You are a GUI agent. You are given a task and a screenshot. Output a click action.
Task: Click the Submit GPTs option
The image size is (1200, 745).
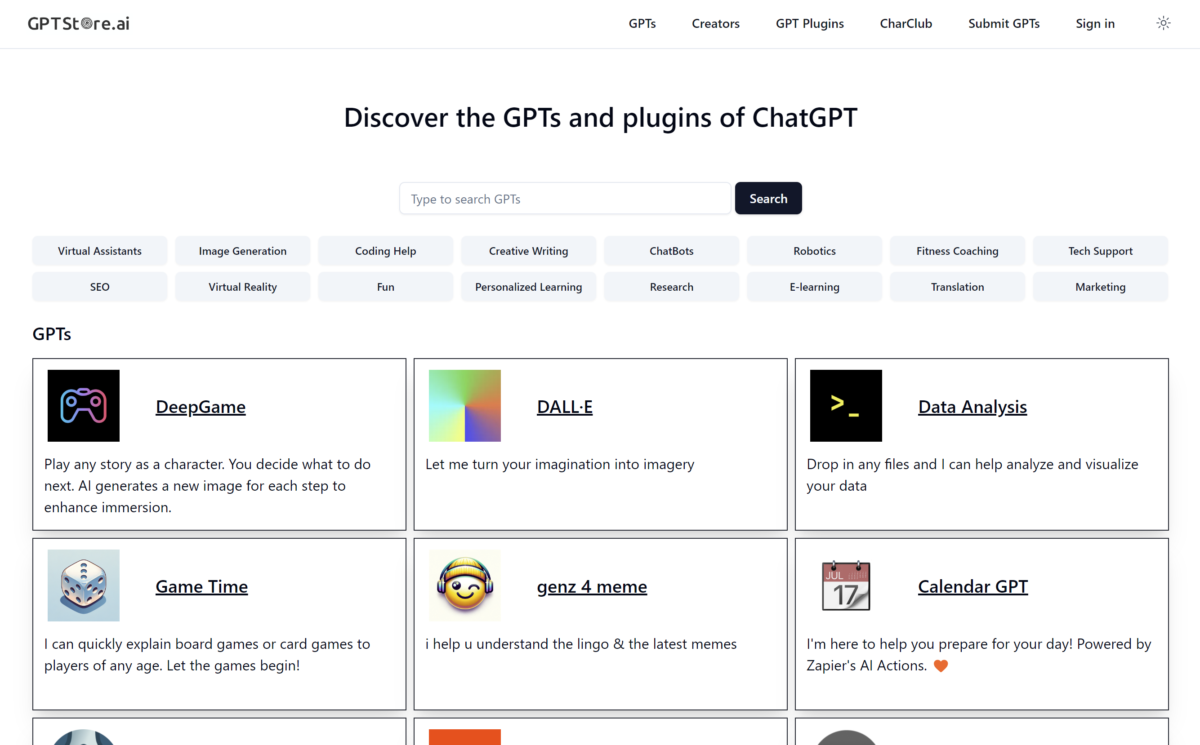[1004, 23]
